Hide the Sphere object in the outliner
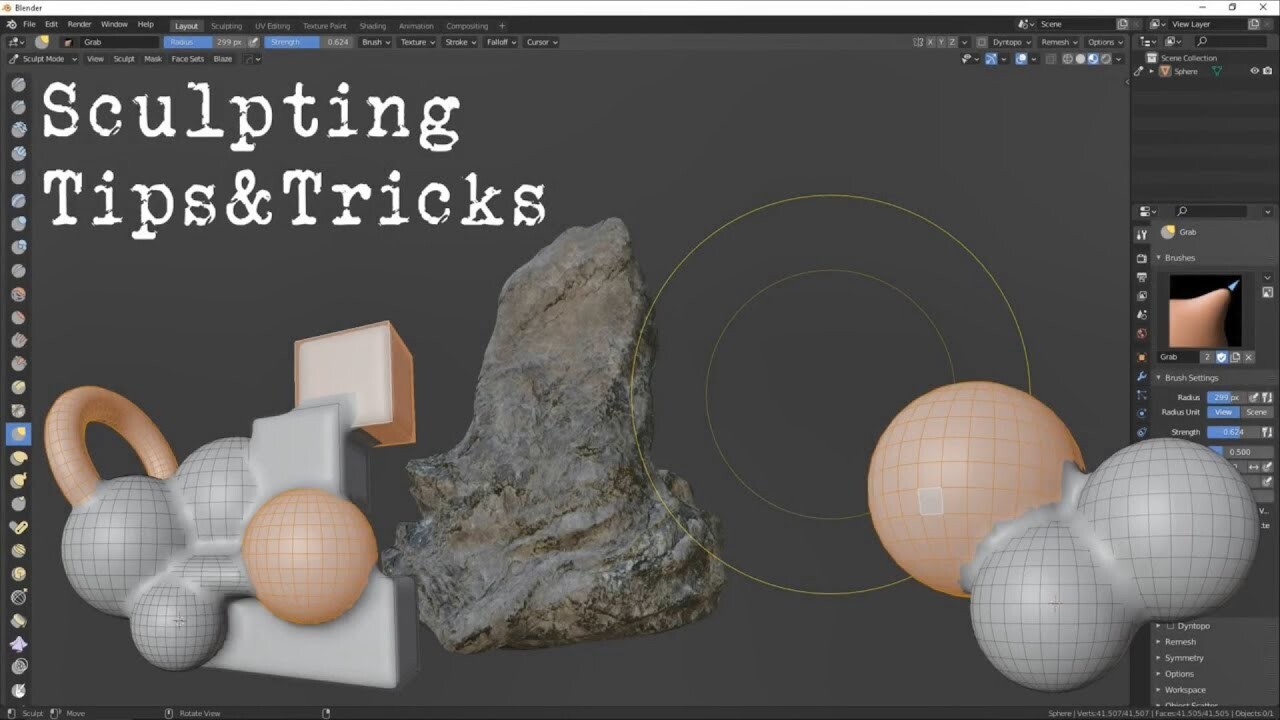Image resolution: width=1280 pixels, height=720 pixels. pos(1255,70)
